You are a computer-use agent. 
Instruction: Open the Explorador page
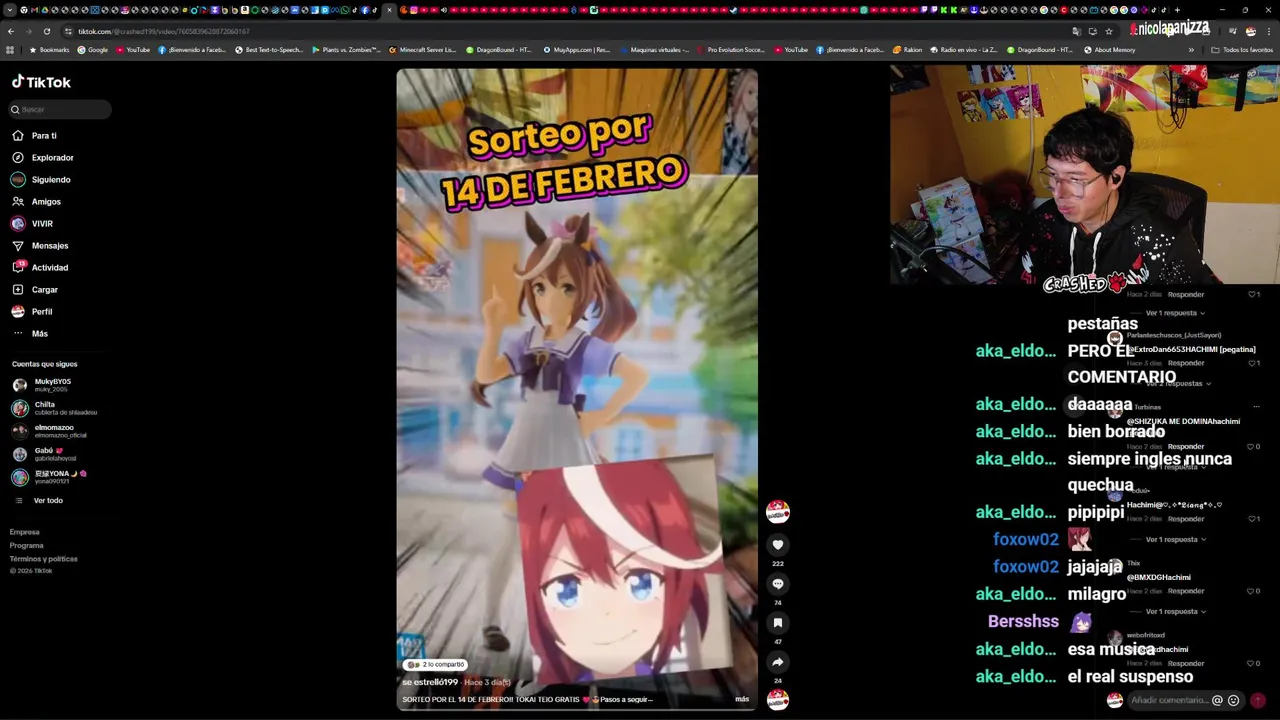point(42,157)
